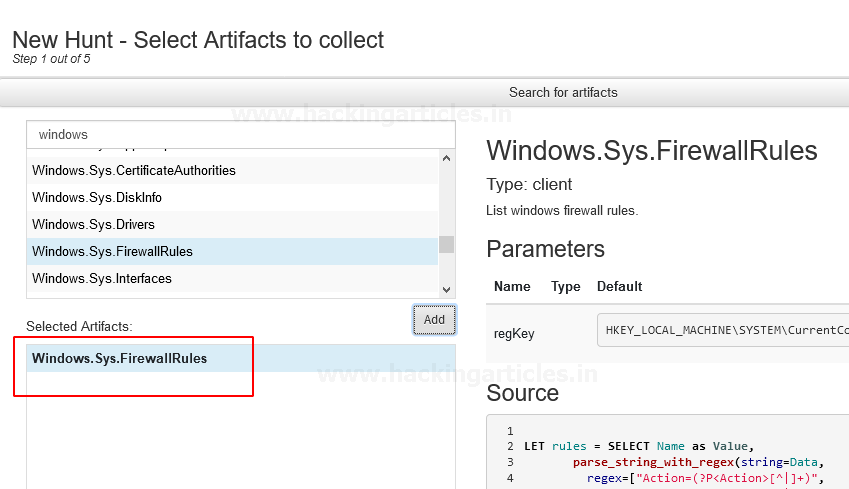Click Windows.Sys.FirewallRules under Selected Artifacts

(x=120, y=358)
